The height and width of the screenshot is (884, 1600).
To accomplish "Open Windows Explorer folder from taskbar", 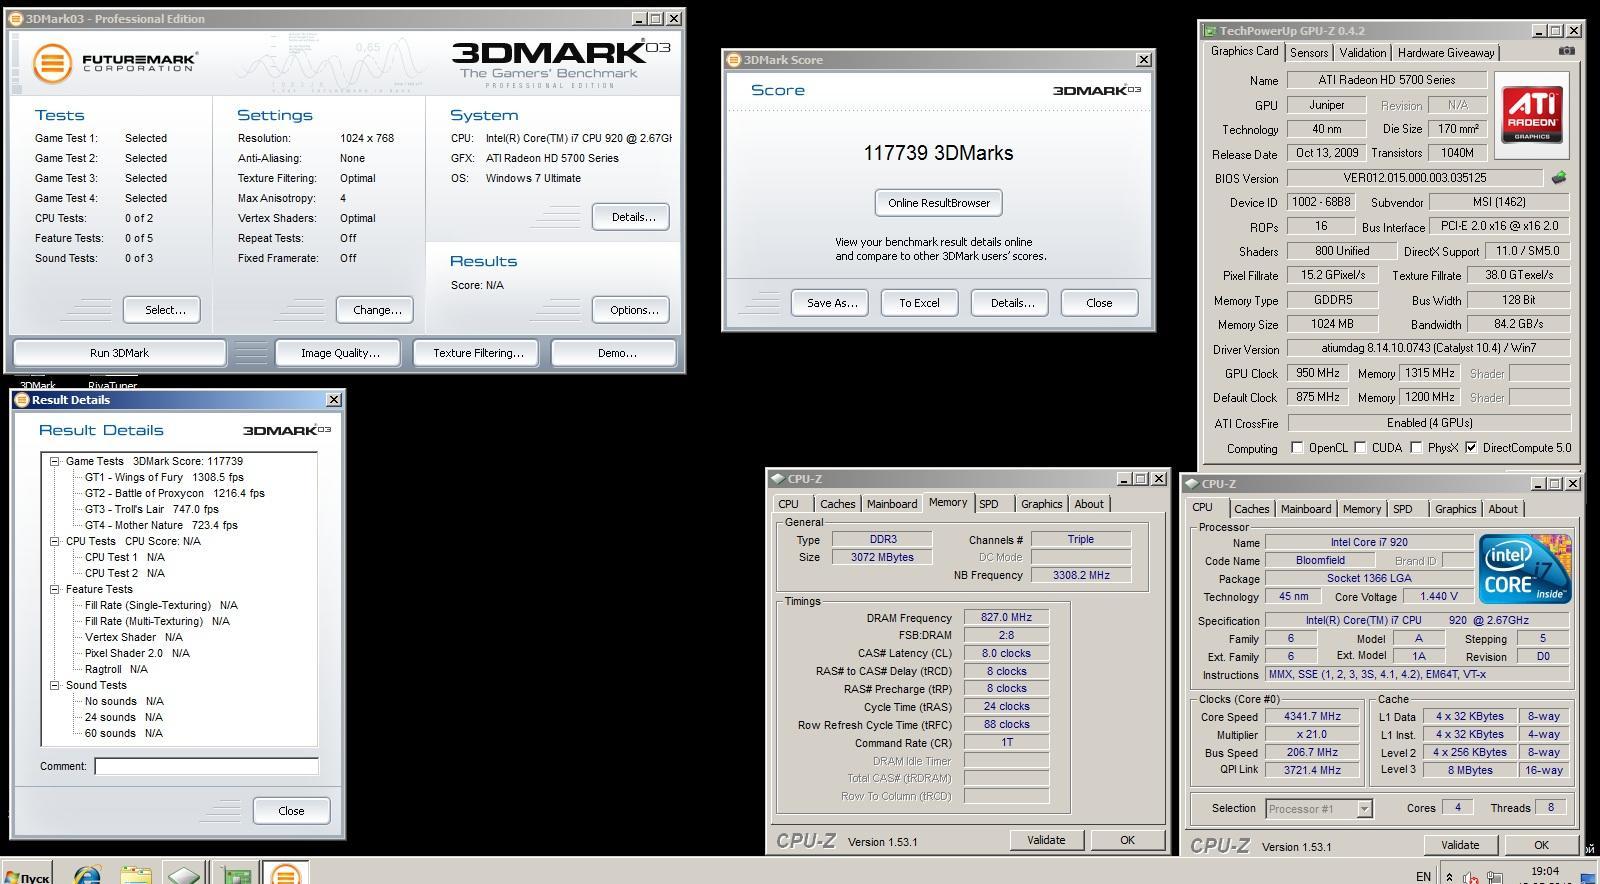I will coord(136,874).
